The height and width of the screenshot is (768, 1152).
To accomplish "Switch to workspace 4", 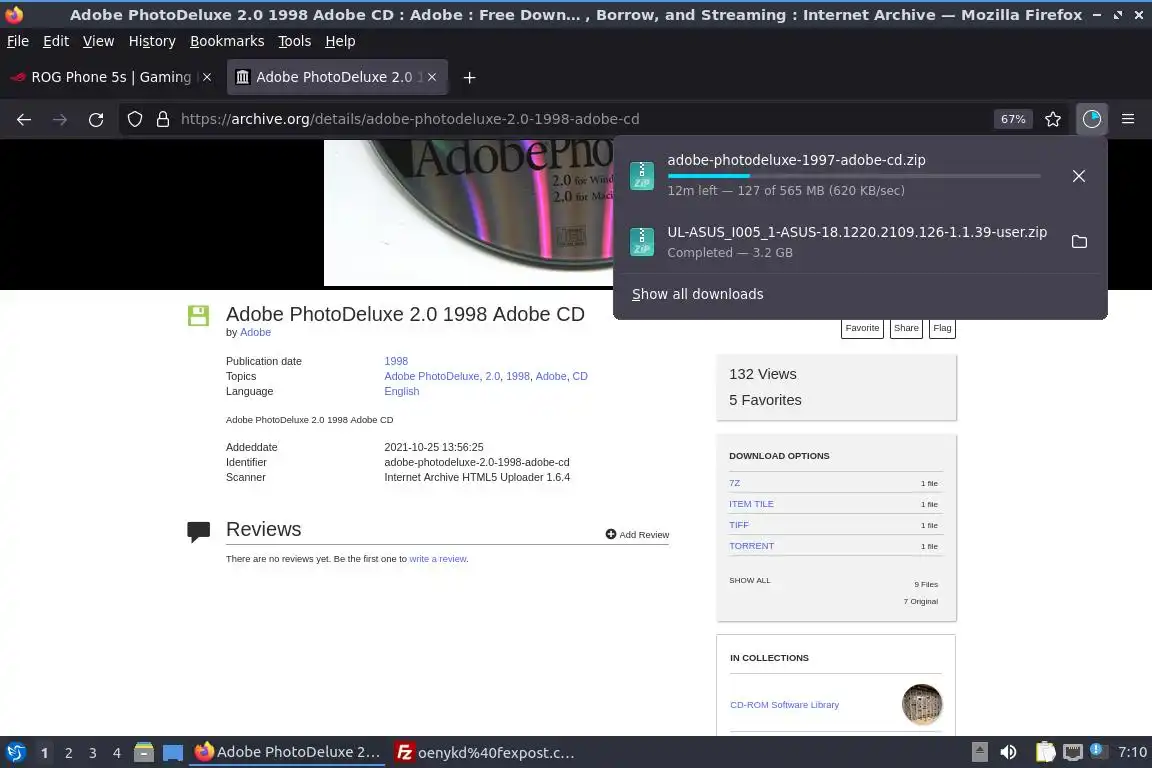I will (117, 753).
